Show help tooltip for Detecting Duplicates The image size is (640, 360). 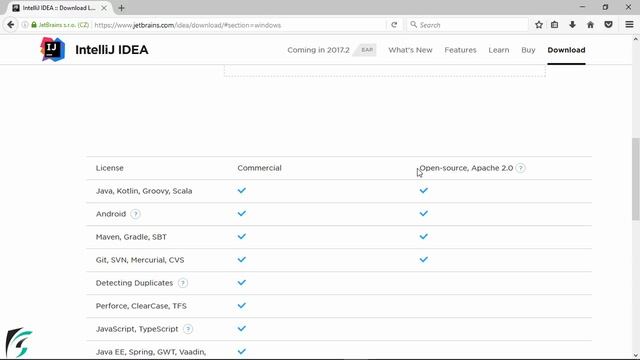(x=183, y=283)
